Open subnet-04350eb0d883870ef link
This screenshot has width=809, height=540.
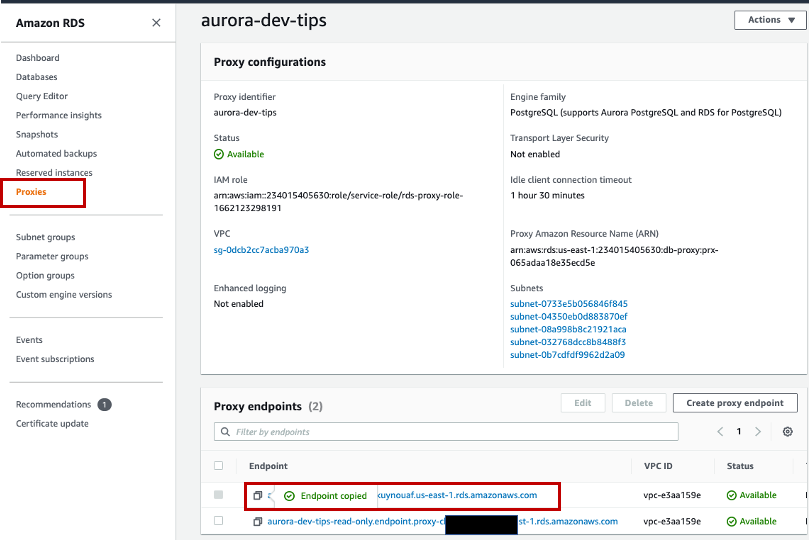coord(569,317)
